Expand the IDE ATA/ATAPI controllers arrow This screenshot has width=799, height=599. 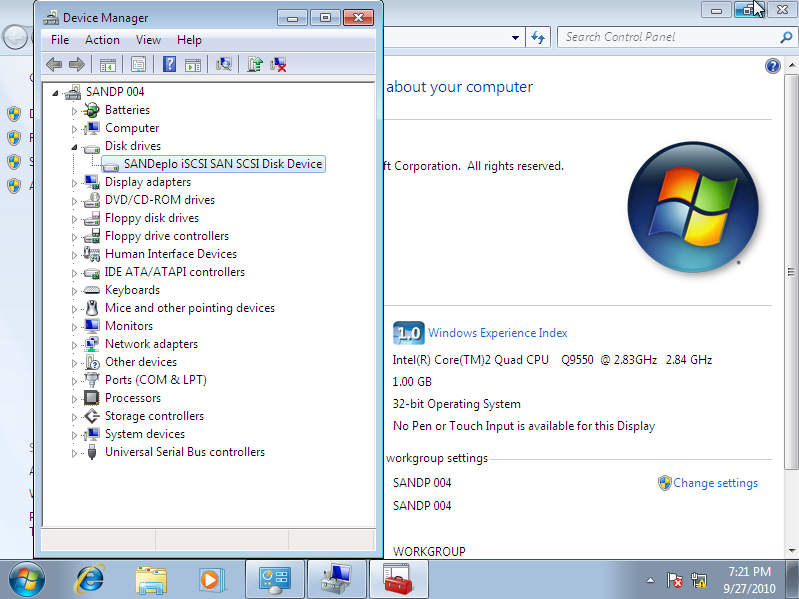click(74, 273)
